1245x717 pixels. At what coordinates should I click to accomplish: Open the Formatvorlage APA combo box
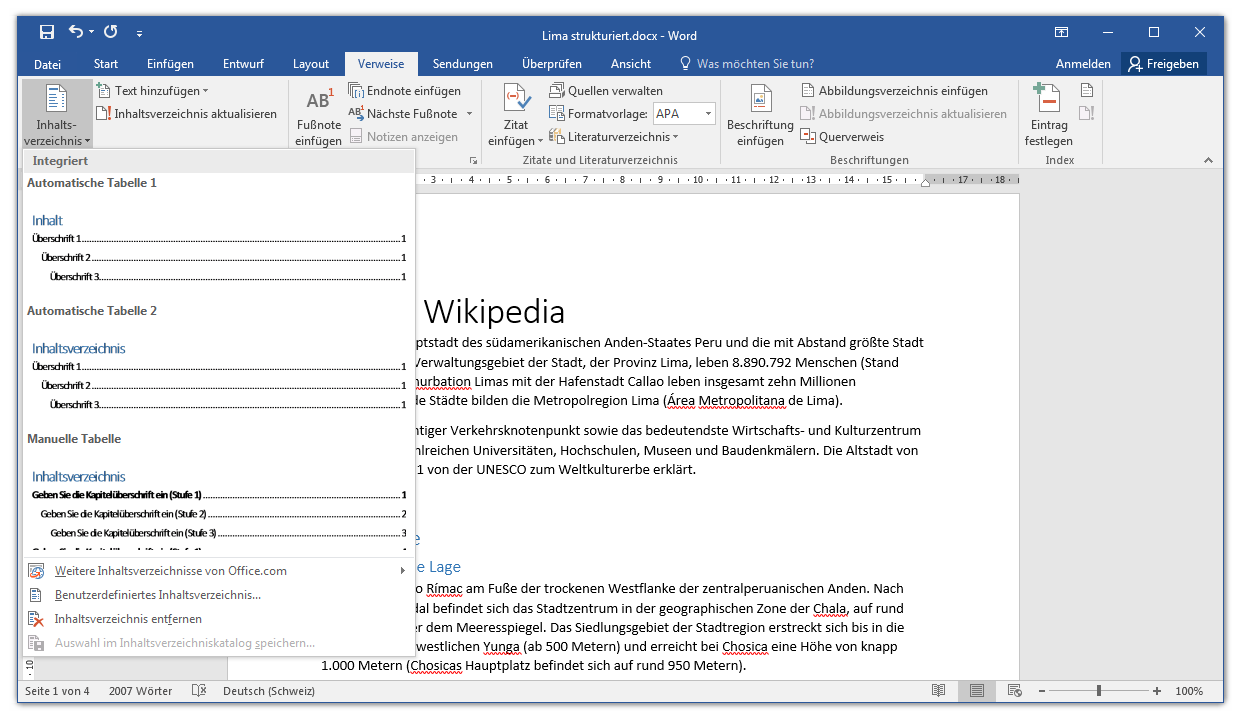(684, 114)
